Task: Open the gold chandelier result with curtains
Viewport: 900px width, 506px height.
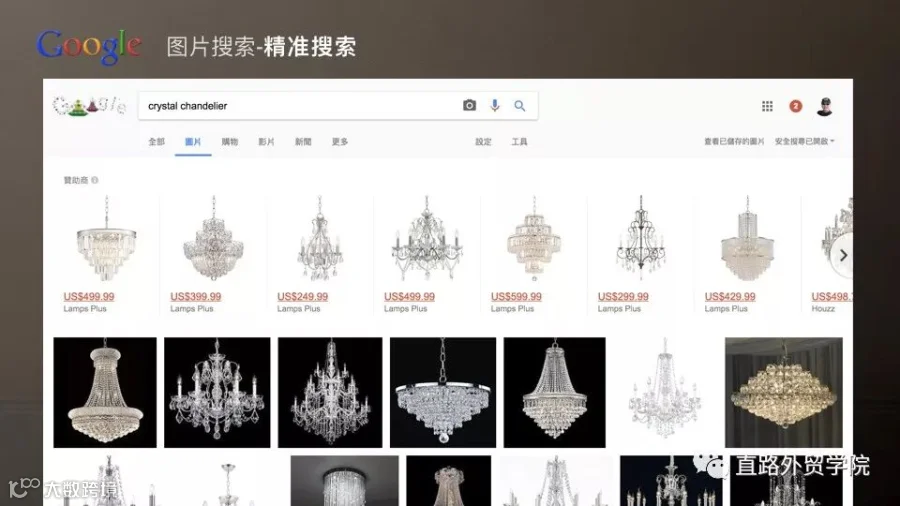Action: [783, 392]
